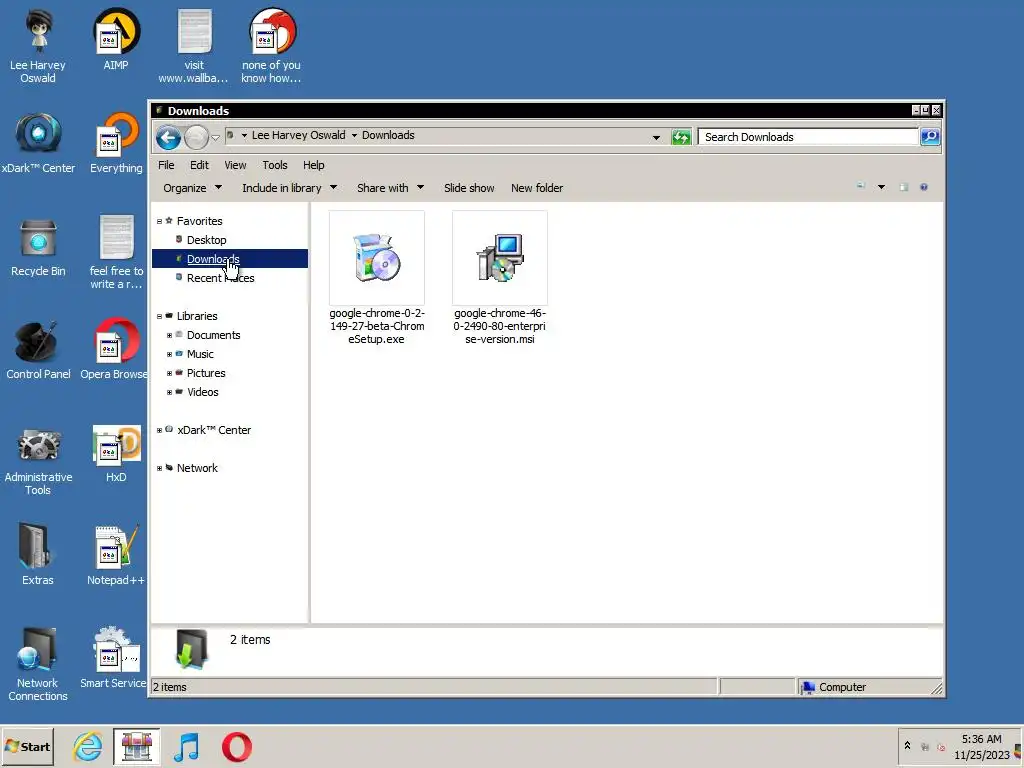
Task: Click the Downloads folder icon in details pane
Action: point(191,648)
